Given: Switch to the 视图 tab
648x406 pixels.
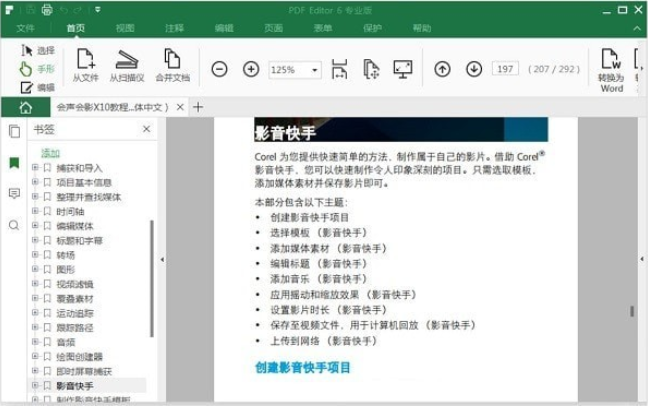Looking at the screenshot, I should tap(125, 28).
